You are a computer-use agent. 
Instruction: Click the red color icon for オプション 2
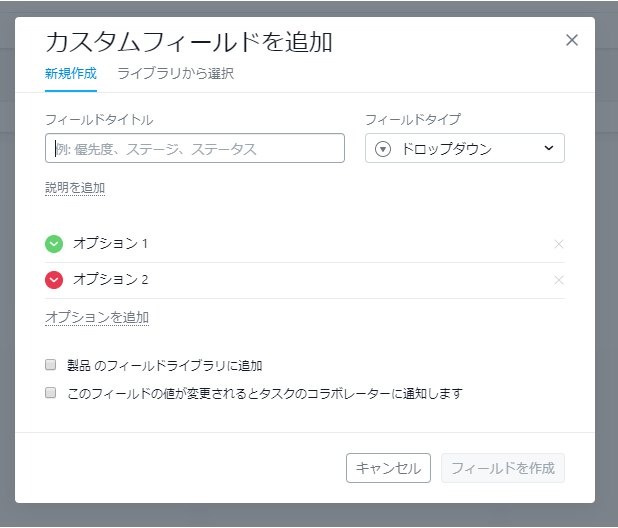pyautogui.click(x=54, y=280)
